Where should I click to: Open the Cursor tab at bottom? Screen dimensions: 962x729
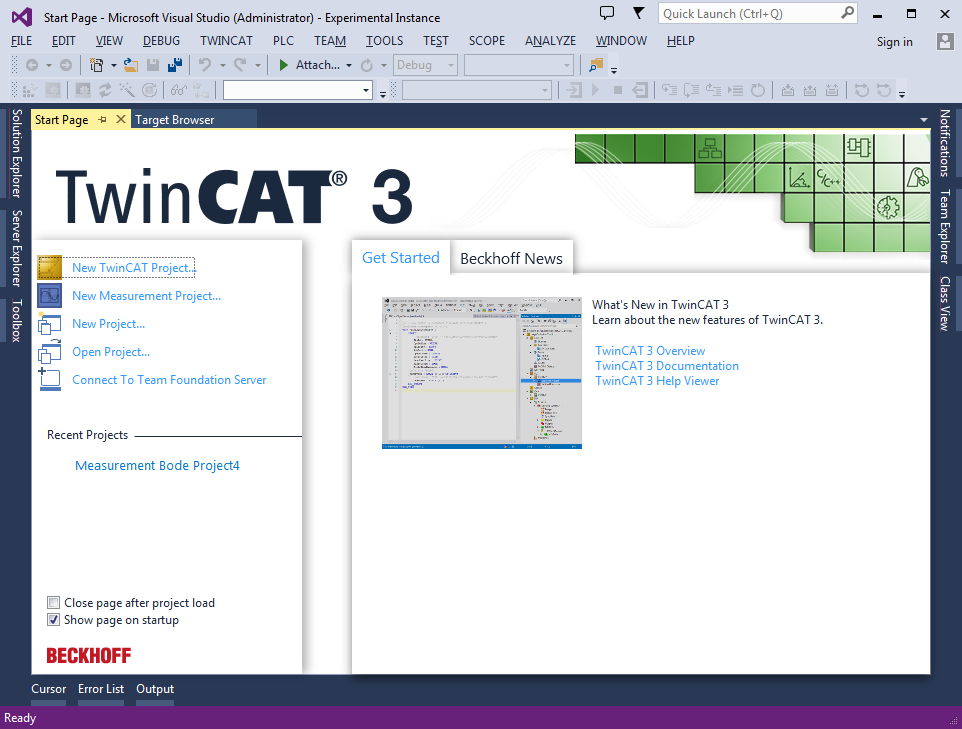pyautogui.click(x=48, y=689)
